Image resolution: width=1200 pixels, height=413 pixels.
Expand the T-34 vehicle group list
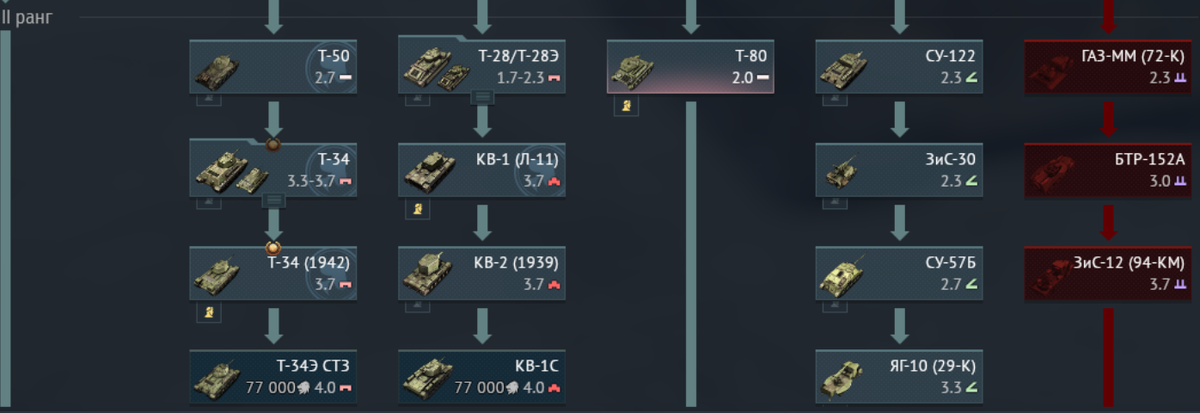(x=274, y=201)
